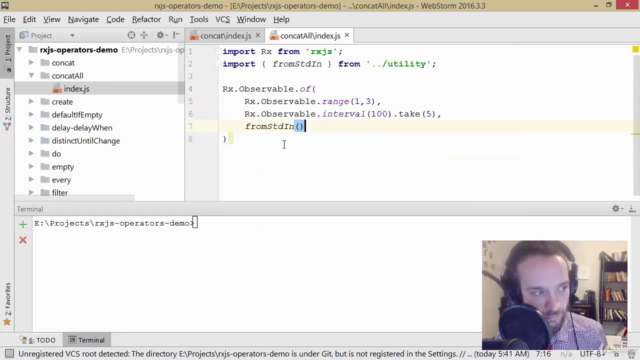The image size is (640, 360).
Task: Click the fold marker at line 1
Action: click(x=218, y=51)
